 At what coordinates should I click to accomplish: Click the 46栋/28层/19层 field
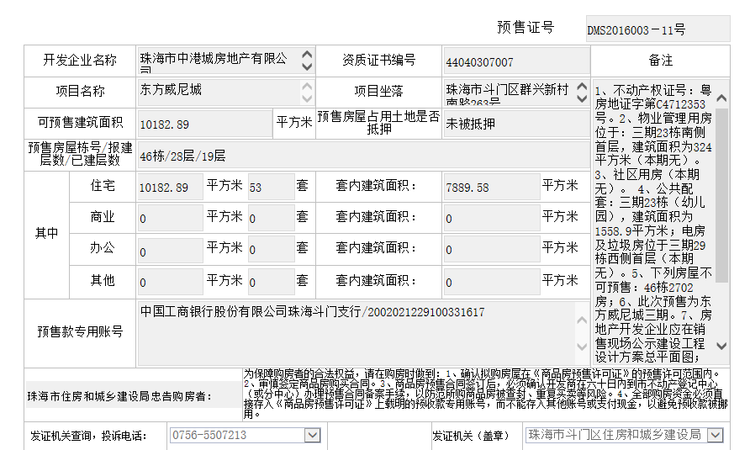[363, 155]
